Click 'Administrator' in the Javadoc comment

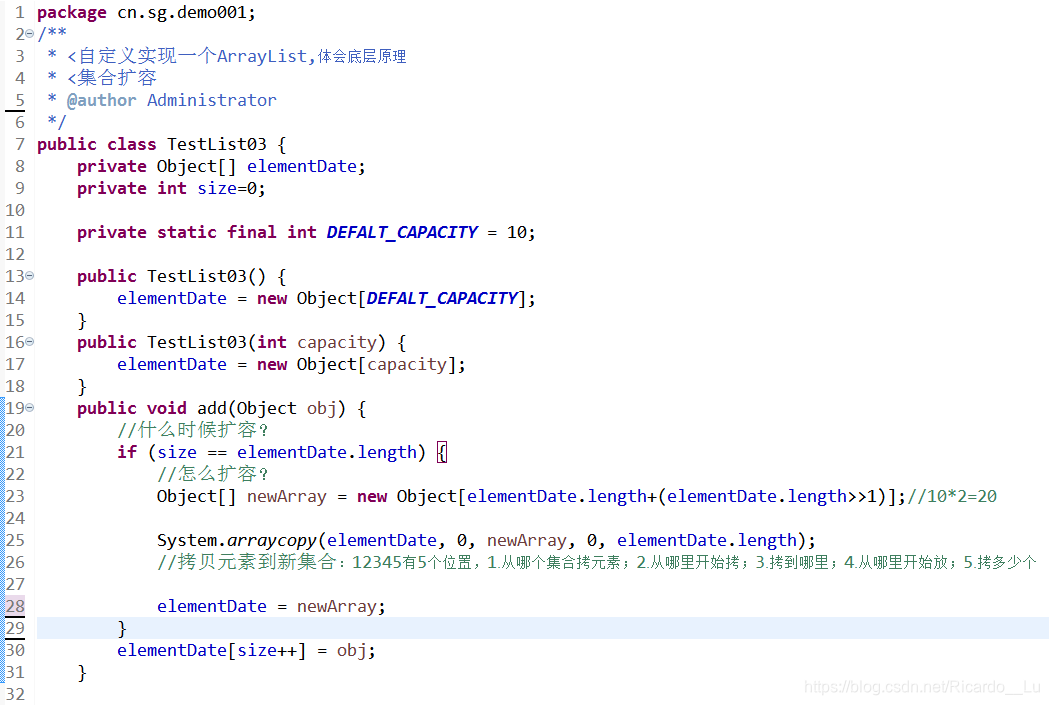coord(211,100)
